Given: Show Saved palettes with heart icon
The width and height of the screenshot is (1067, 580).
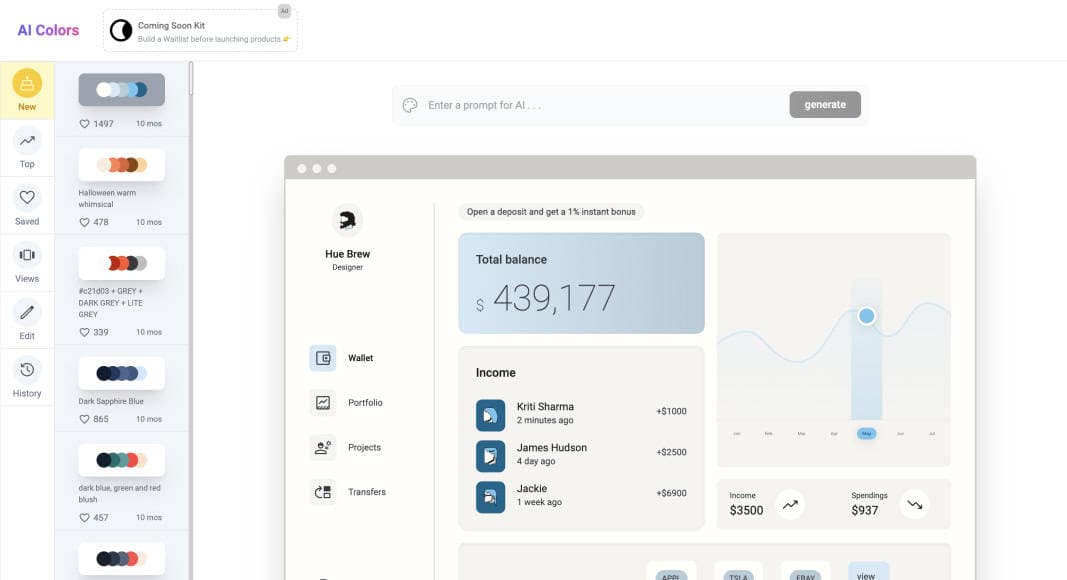Looking at the screenshot, I should pyautogui.click(x=27, y=205).
